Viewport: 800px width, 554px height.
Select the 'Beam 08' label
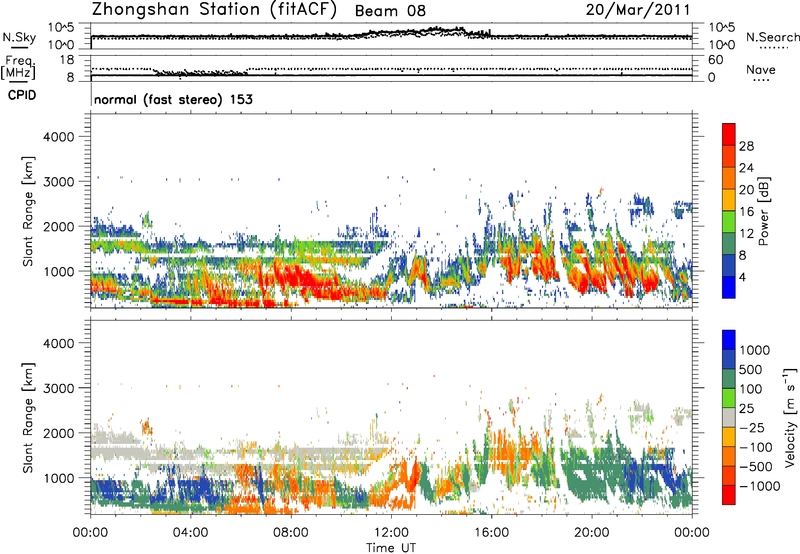pyautogui.click(x=390, y=11)
